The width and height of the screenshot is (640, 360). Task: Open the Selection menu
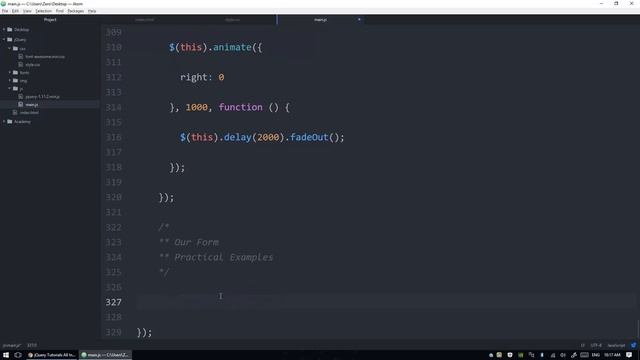click(x=43, y=11)
